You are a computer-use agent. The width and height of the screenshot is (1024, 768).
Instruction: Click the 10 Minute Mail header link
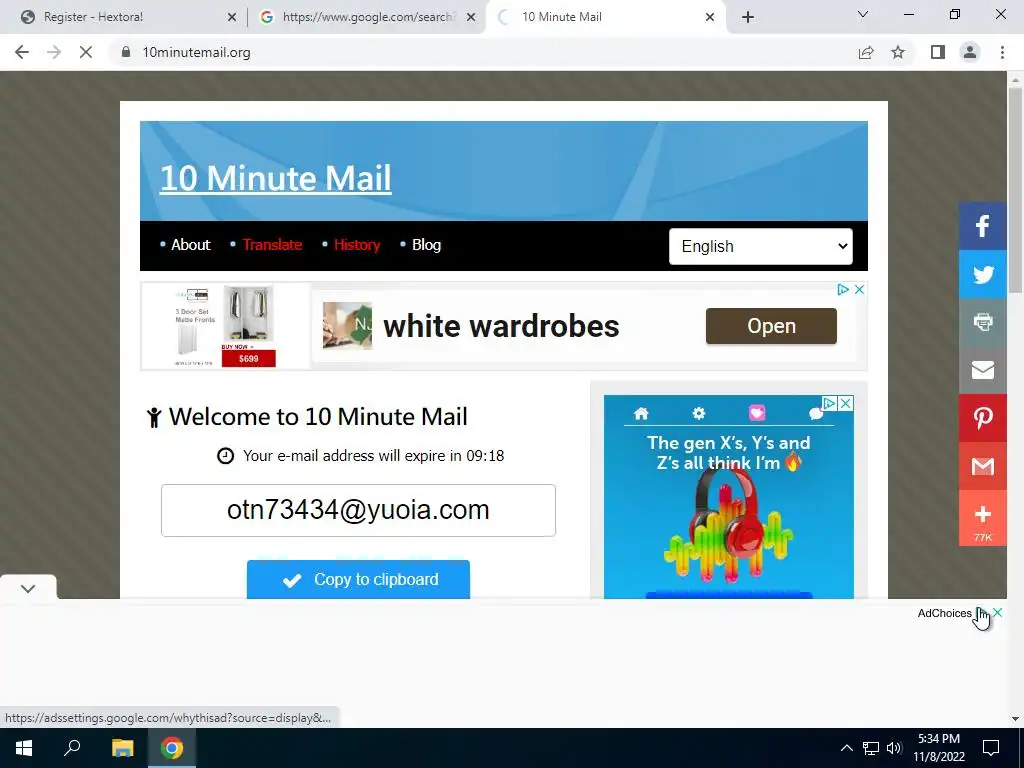pos(276,178)
